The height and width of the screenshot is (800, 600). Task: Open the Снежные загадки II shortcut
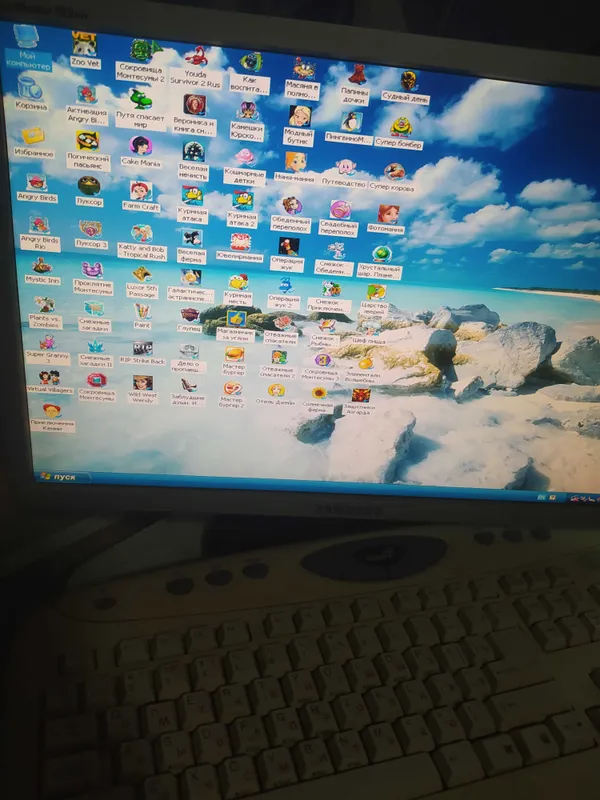point(95,354)
